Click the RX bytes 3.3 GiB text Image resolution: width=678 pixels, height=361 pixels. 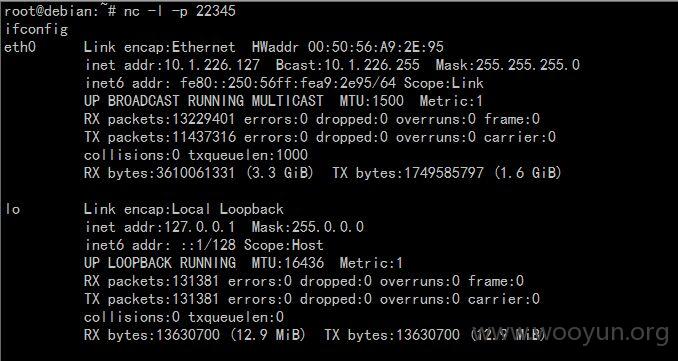(x=199, y=173)
